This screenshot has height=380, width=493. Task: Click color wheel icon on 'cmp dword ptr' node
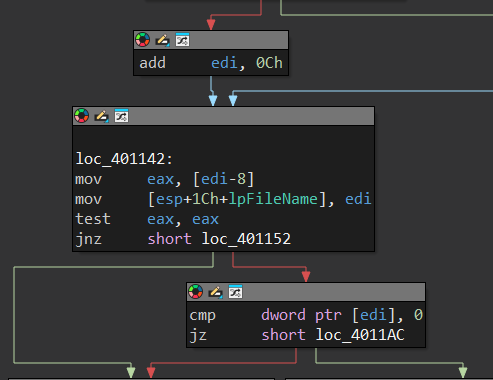click(196, 292)
